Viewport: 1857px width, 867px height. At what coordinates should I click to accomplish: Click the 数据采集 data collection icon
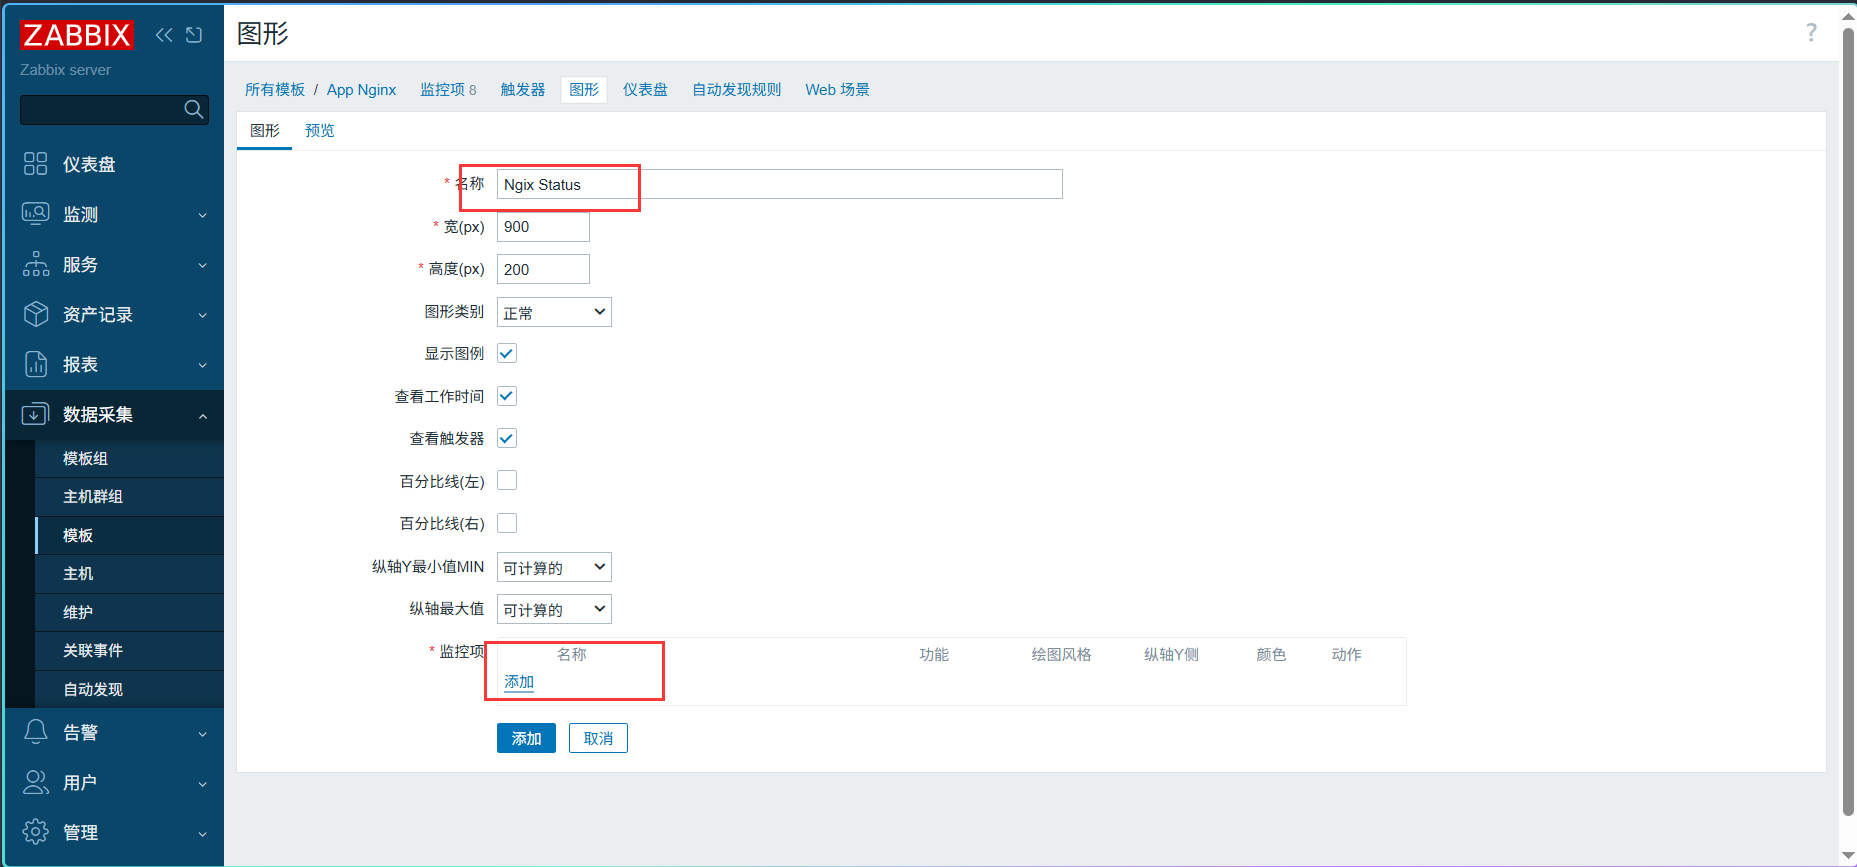36,414
